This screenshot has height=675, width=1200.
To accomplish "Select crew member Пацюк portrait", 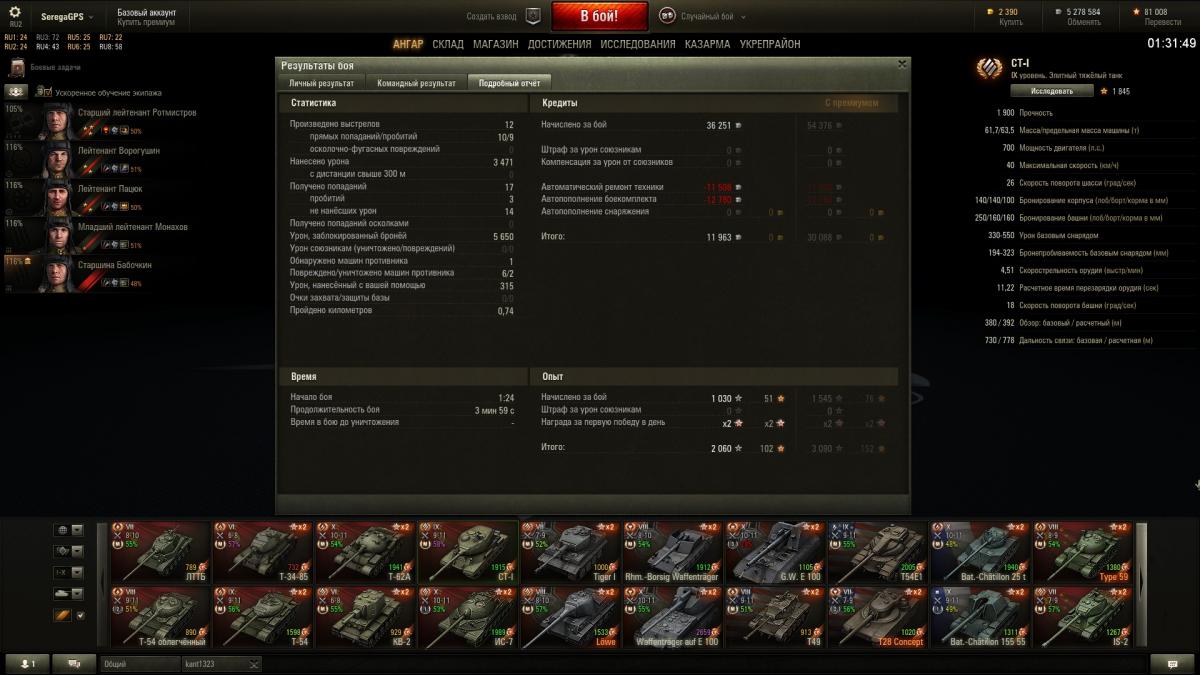I will [56, 196].
